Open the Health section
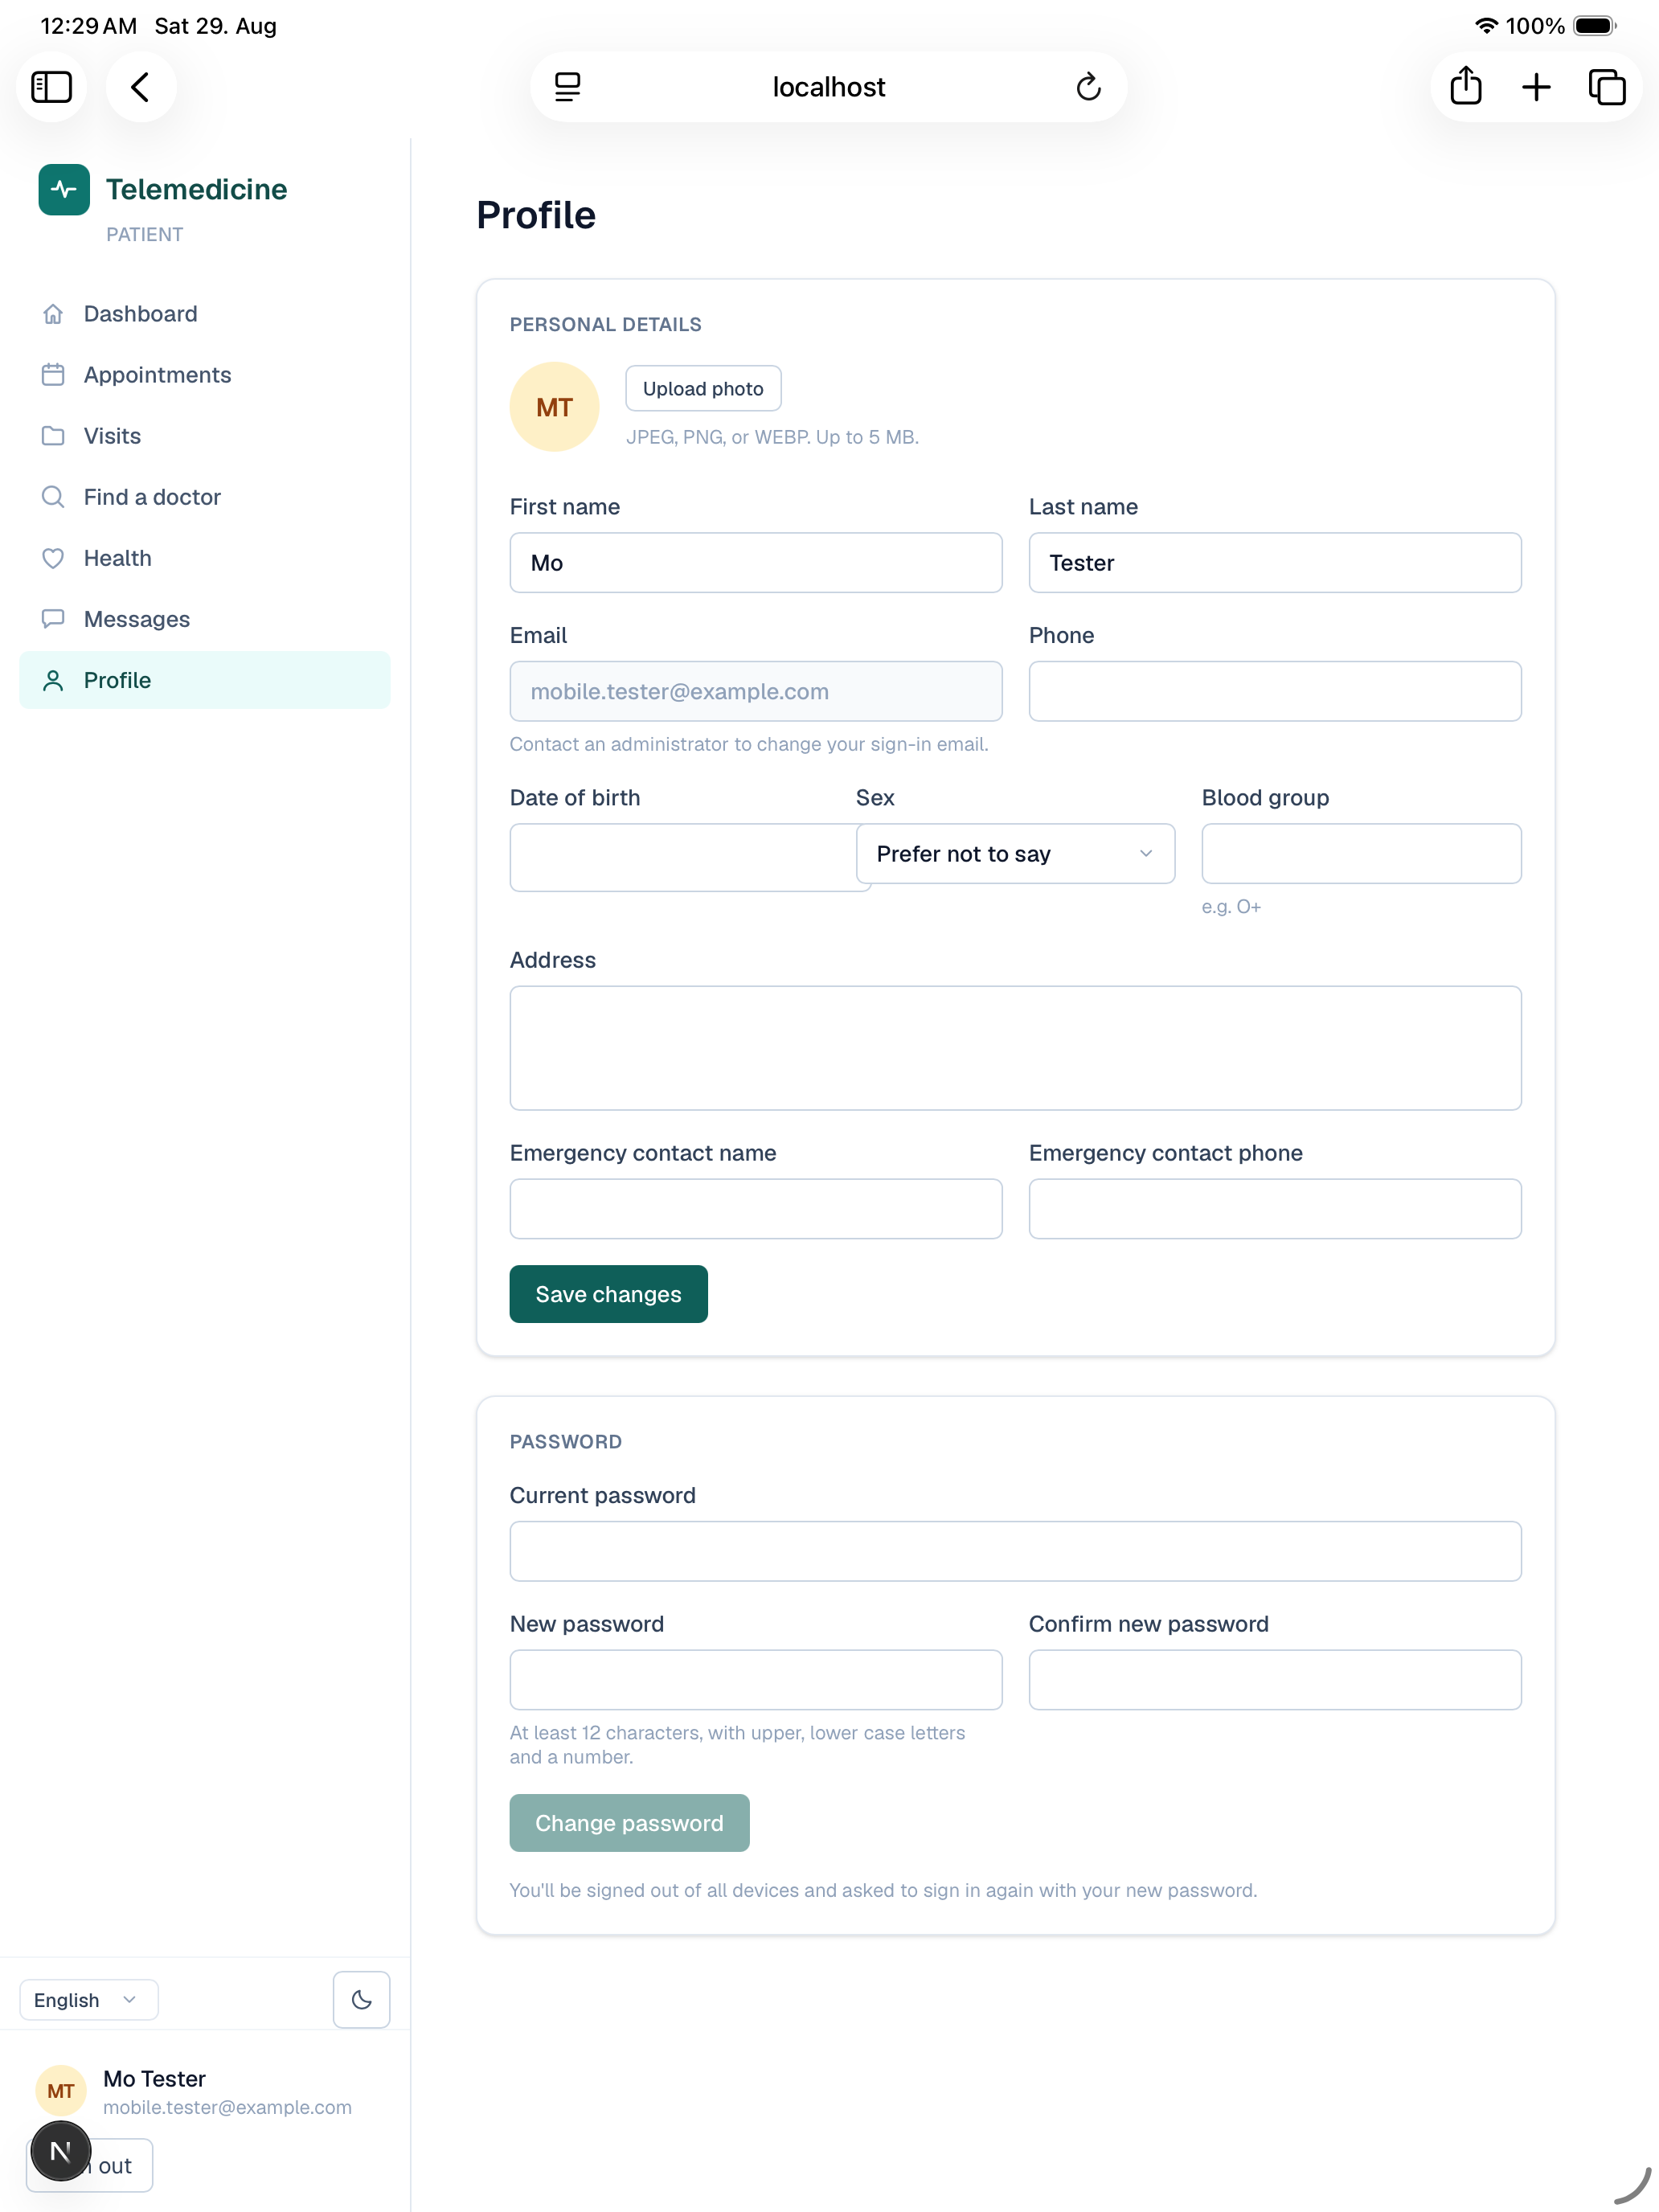 [x=205, y=558]
